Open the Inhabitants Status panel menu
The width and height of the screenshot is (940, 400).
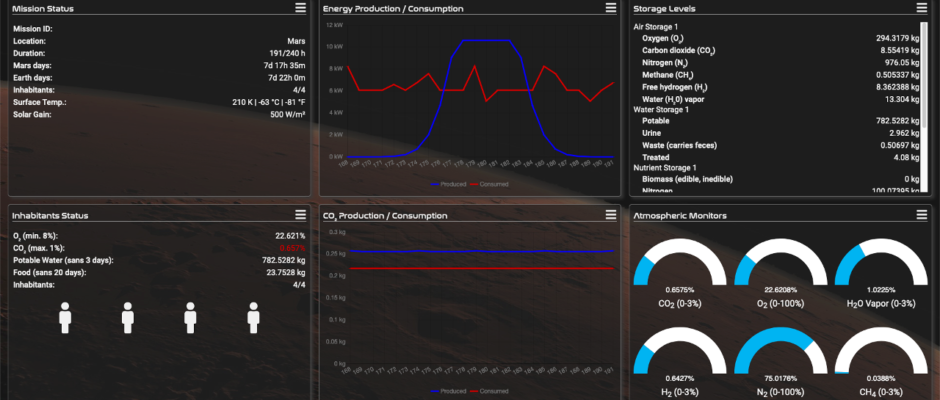coord(300,214)
